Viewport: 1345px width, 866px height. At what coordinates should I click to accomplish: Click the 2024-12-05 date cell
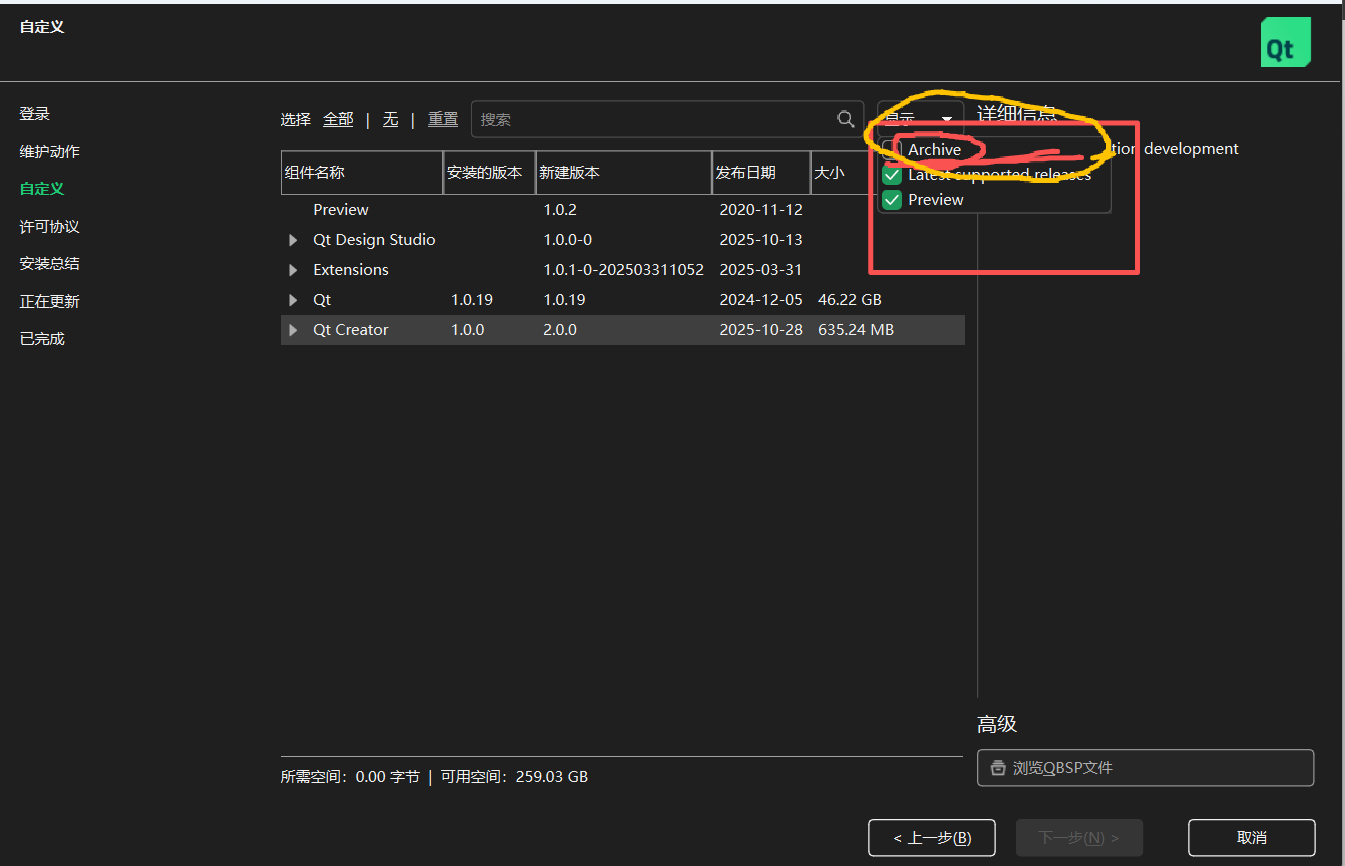coord(761,300)
